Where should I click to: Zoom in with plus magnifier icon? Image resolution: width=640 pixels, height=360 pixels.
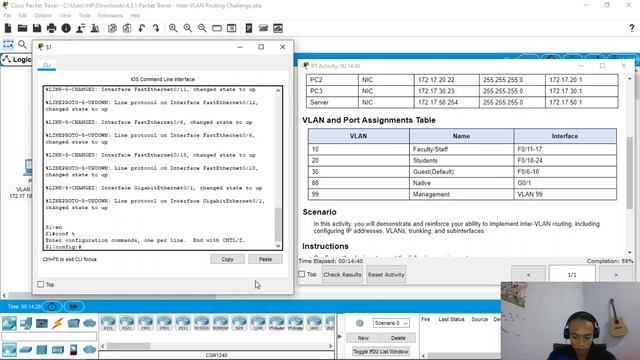173,28
